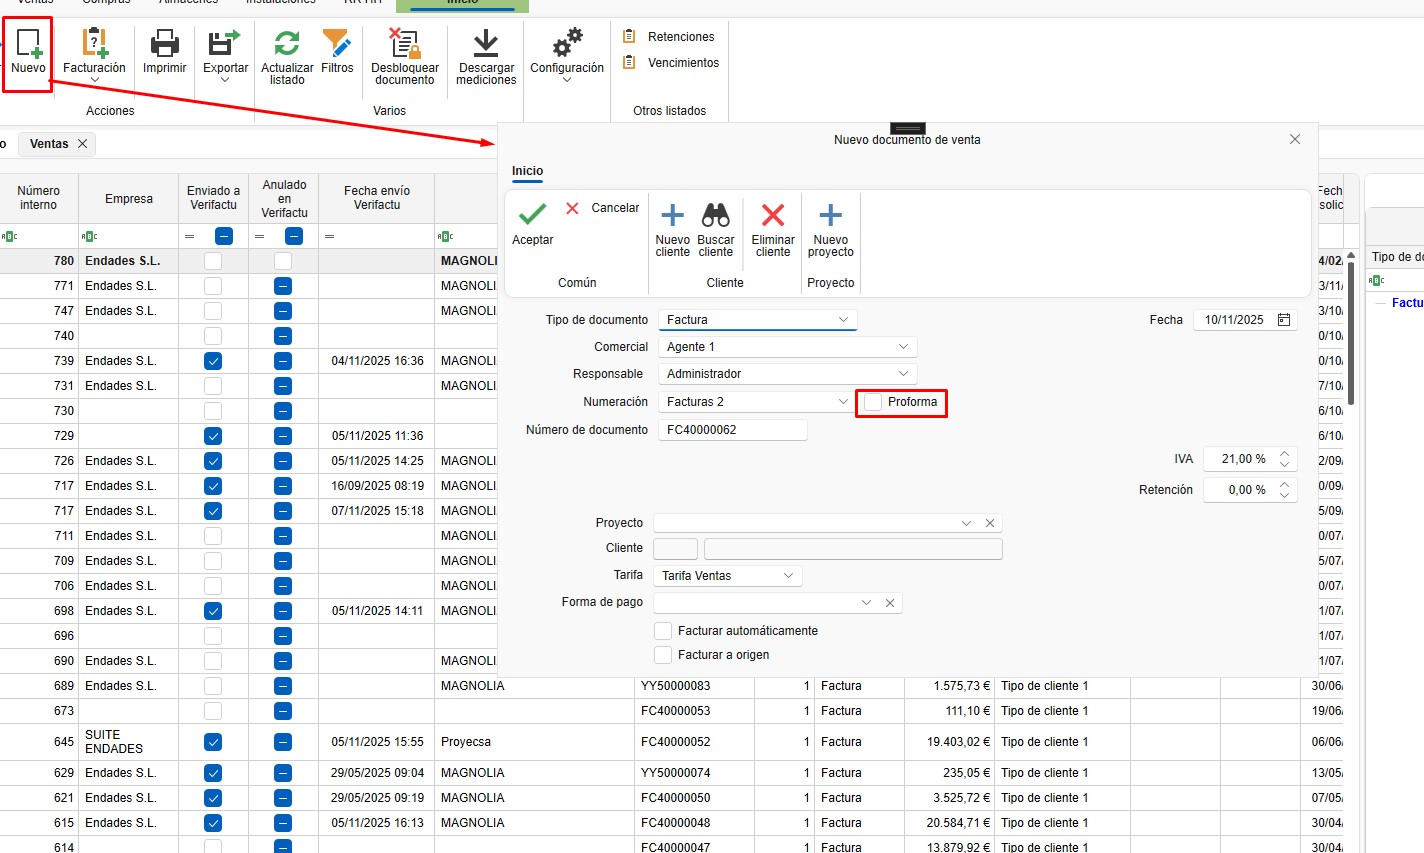Viewport: 1424px width, 853px height.
Task: Click Eliminar cliente red X icon
Action: 773,216
